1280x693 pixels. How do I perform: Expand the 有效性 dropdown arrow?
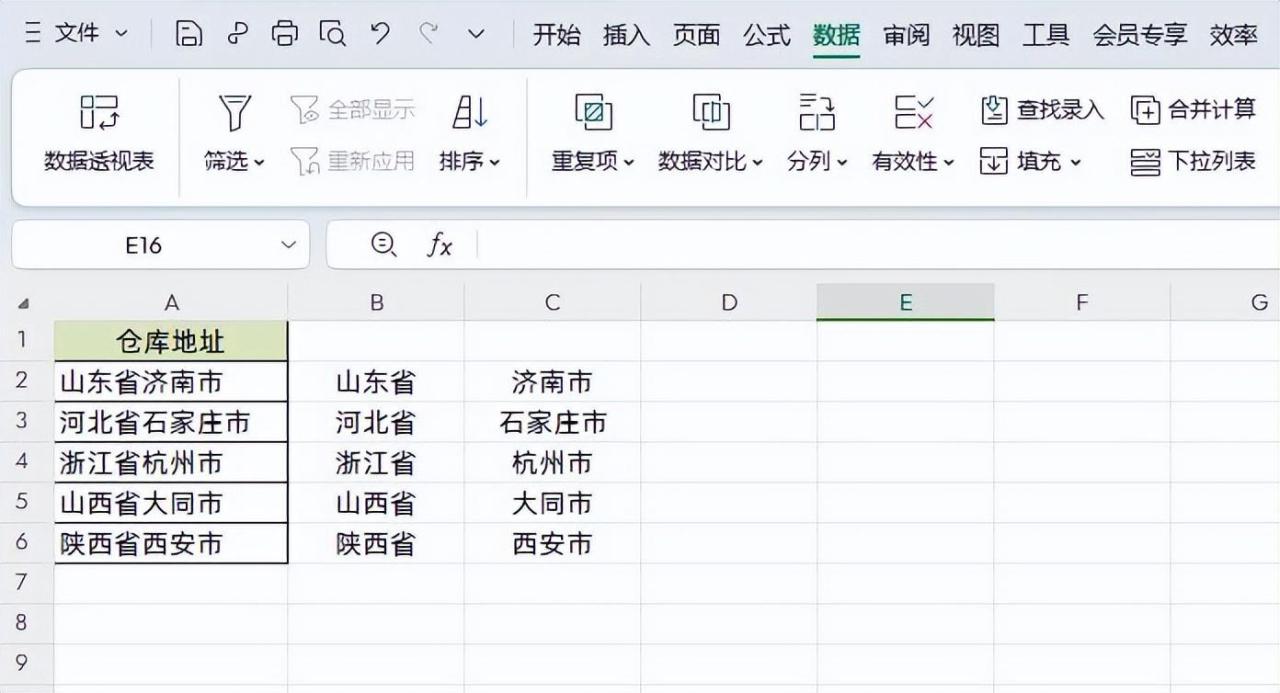coord(949,162)
